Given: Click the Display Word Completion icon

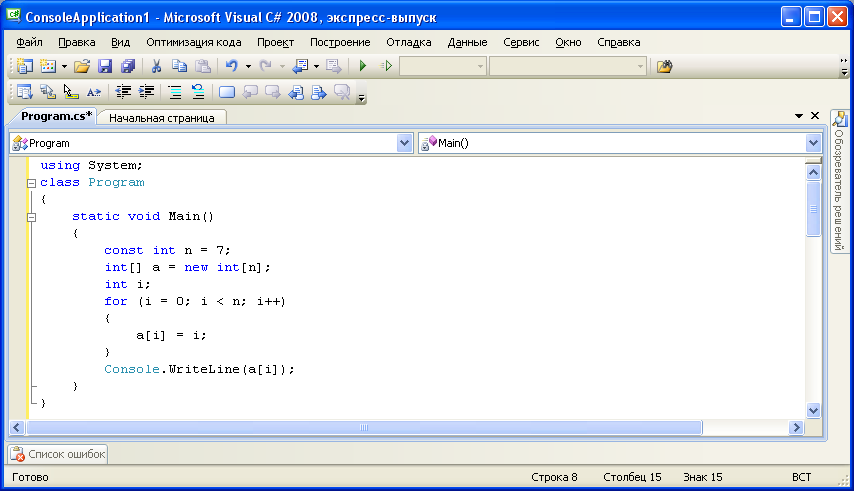Looking at the screenshot, I should (94, 92).
